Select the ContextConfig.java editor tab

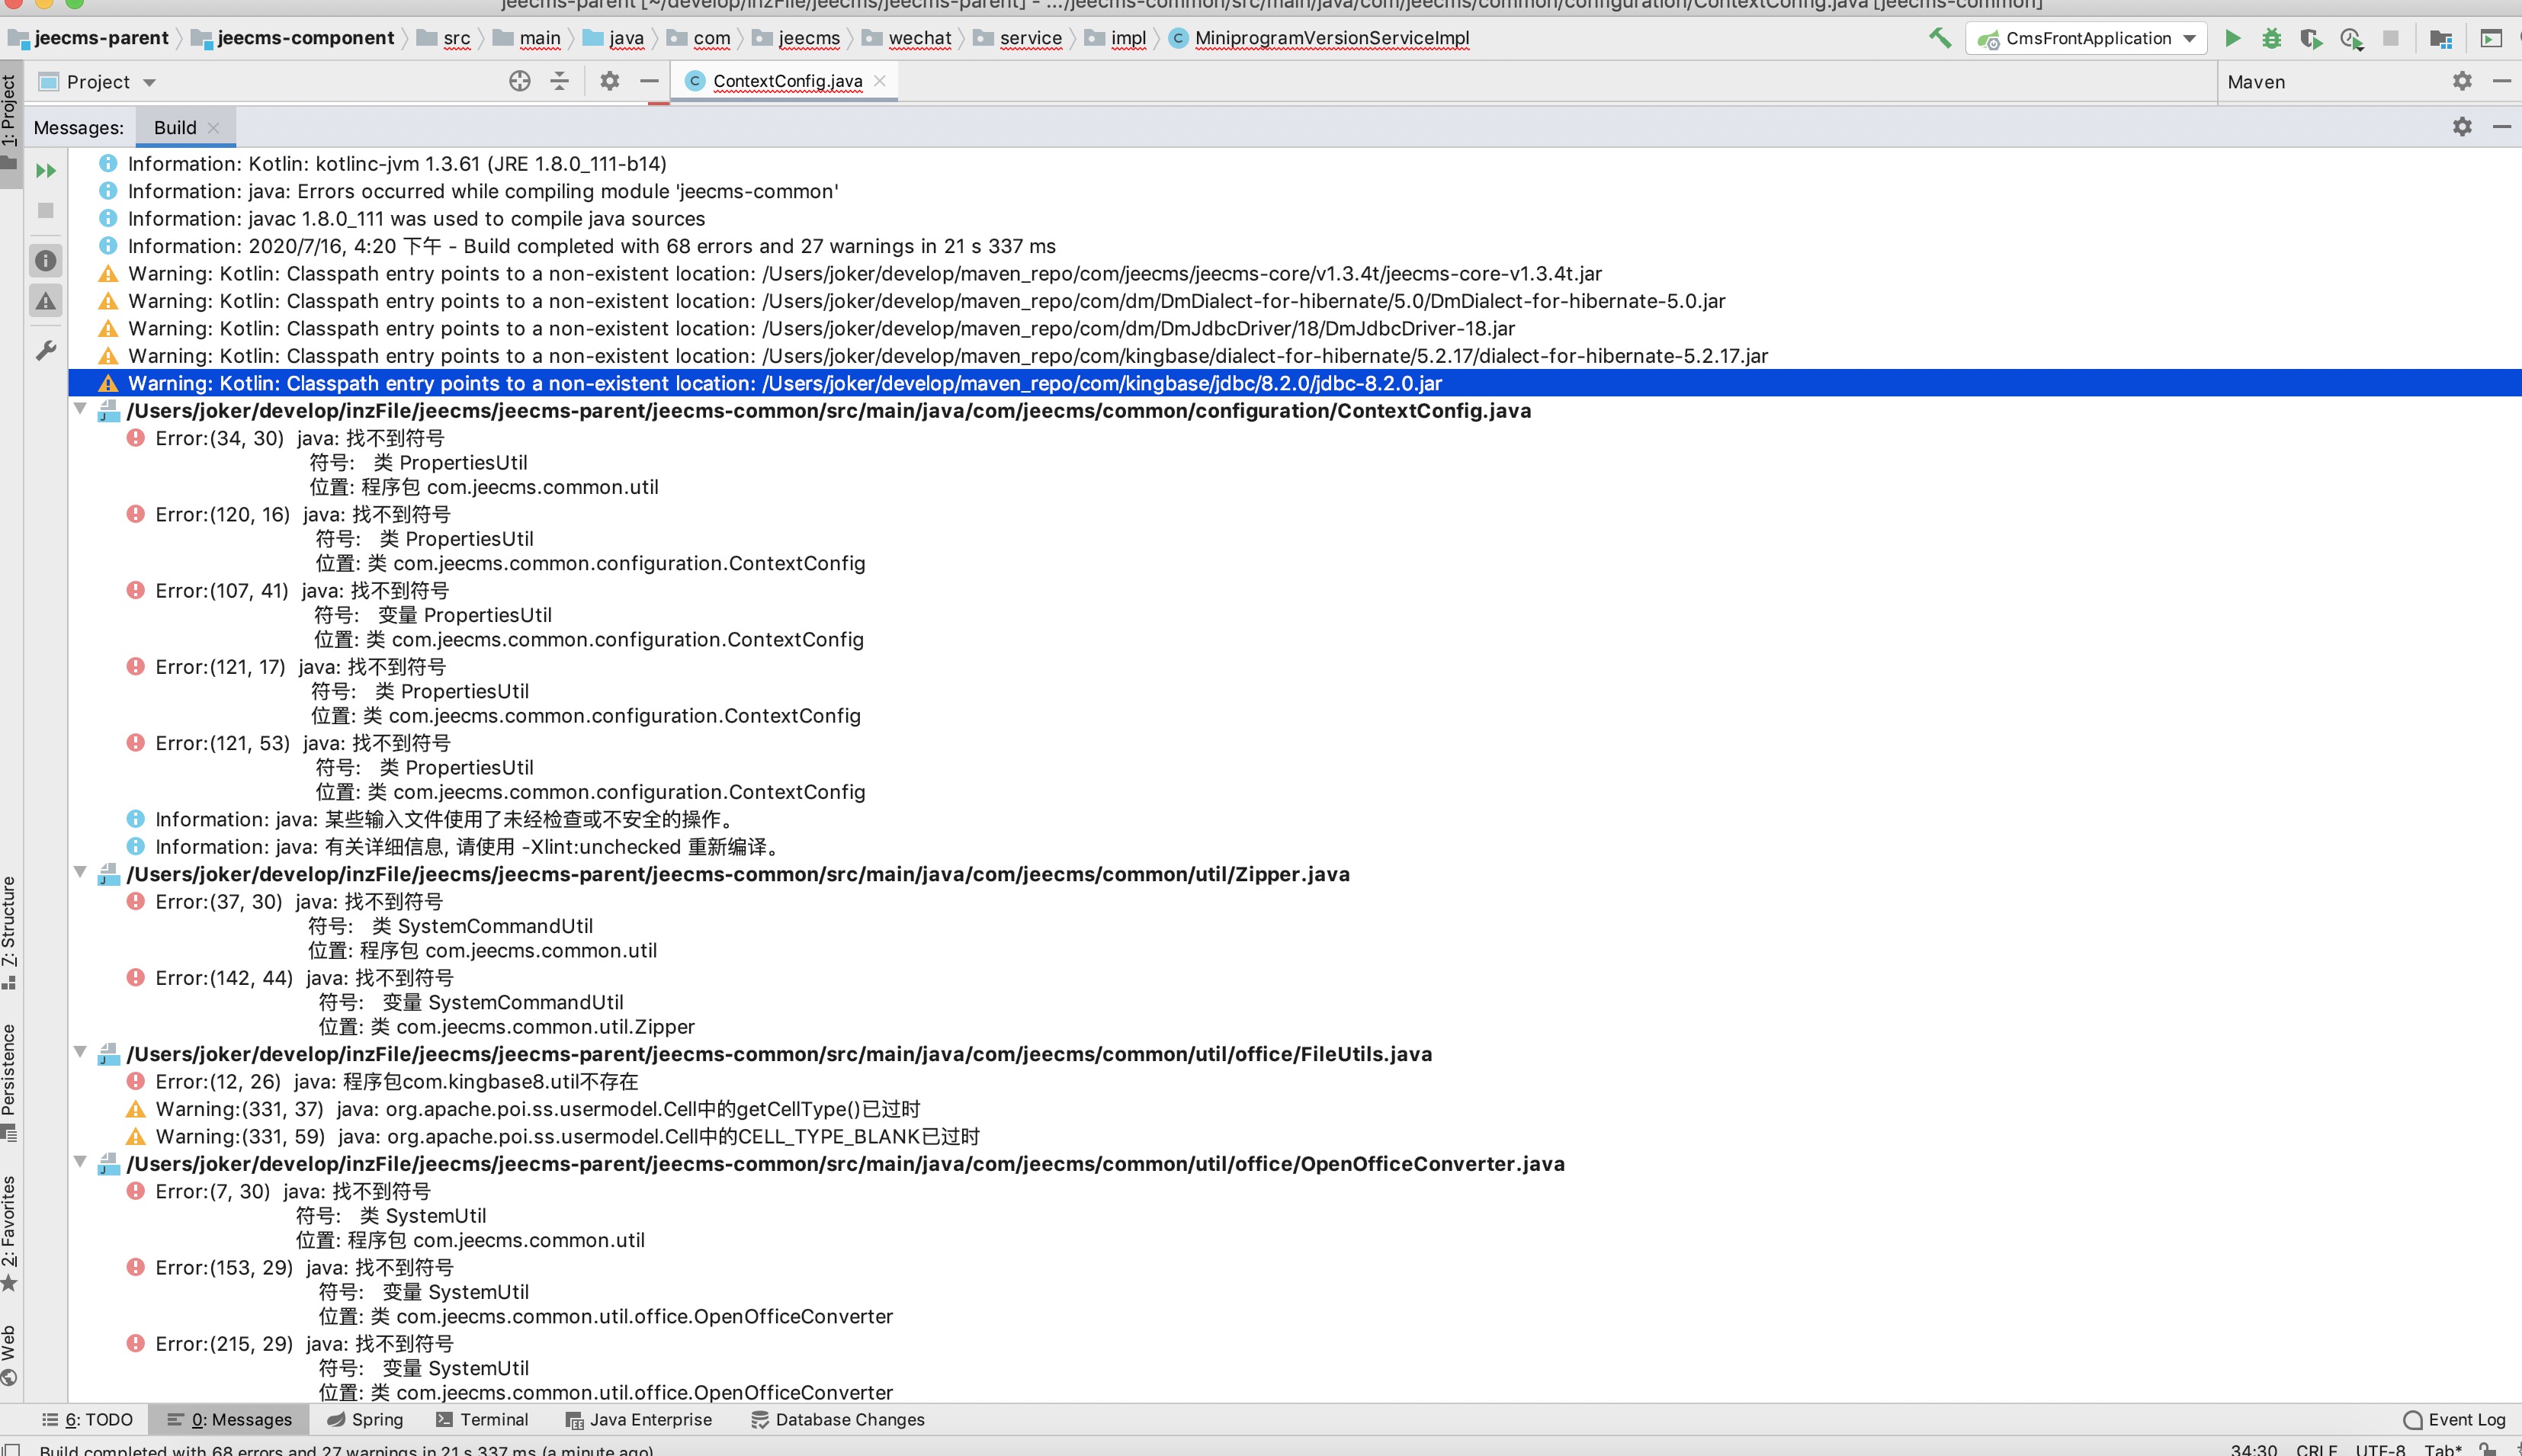(x=786, y=81)
